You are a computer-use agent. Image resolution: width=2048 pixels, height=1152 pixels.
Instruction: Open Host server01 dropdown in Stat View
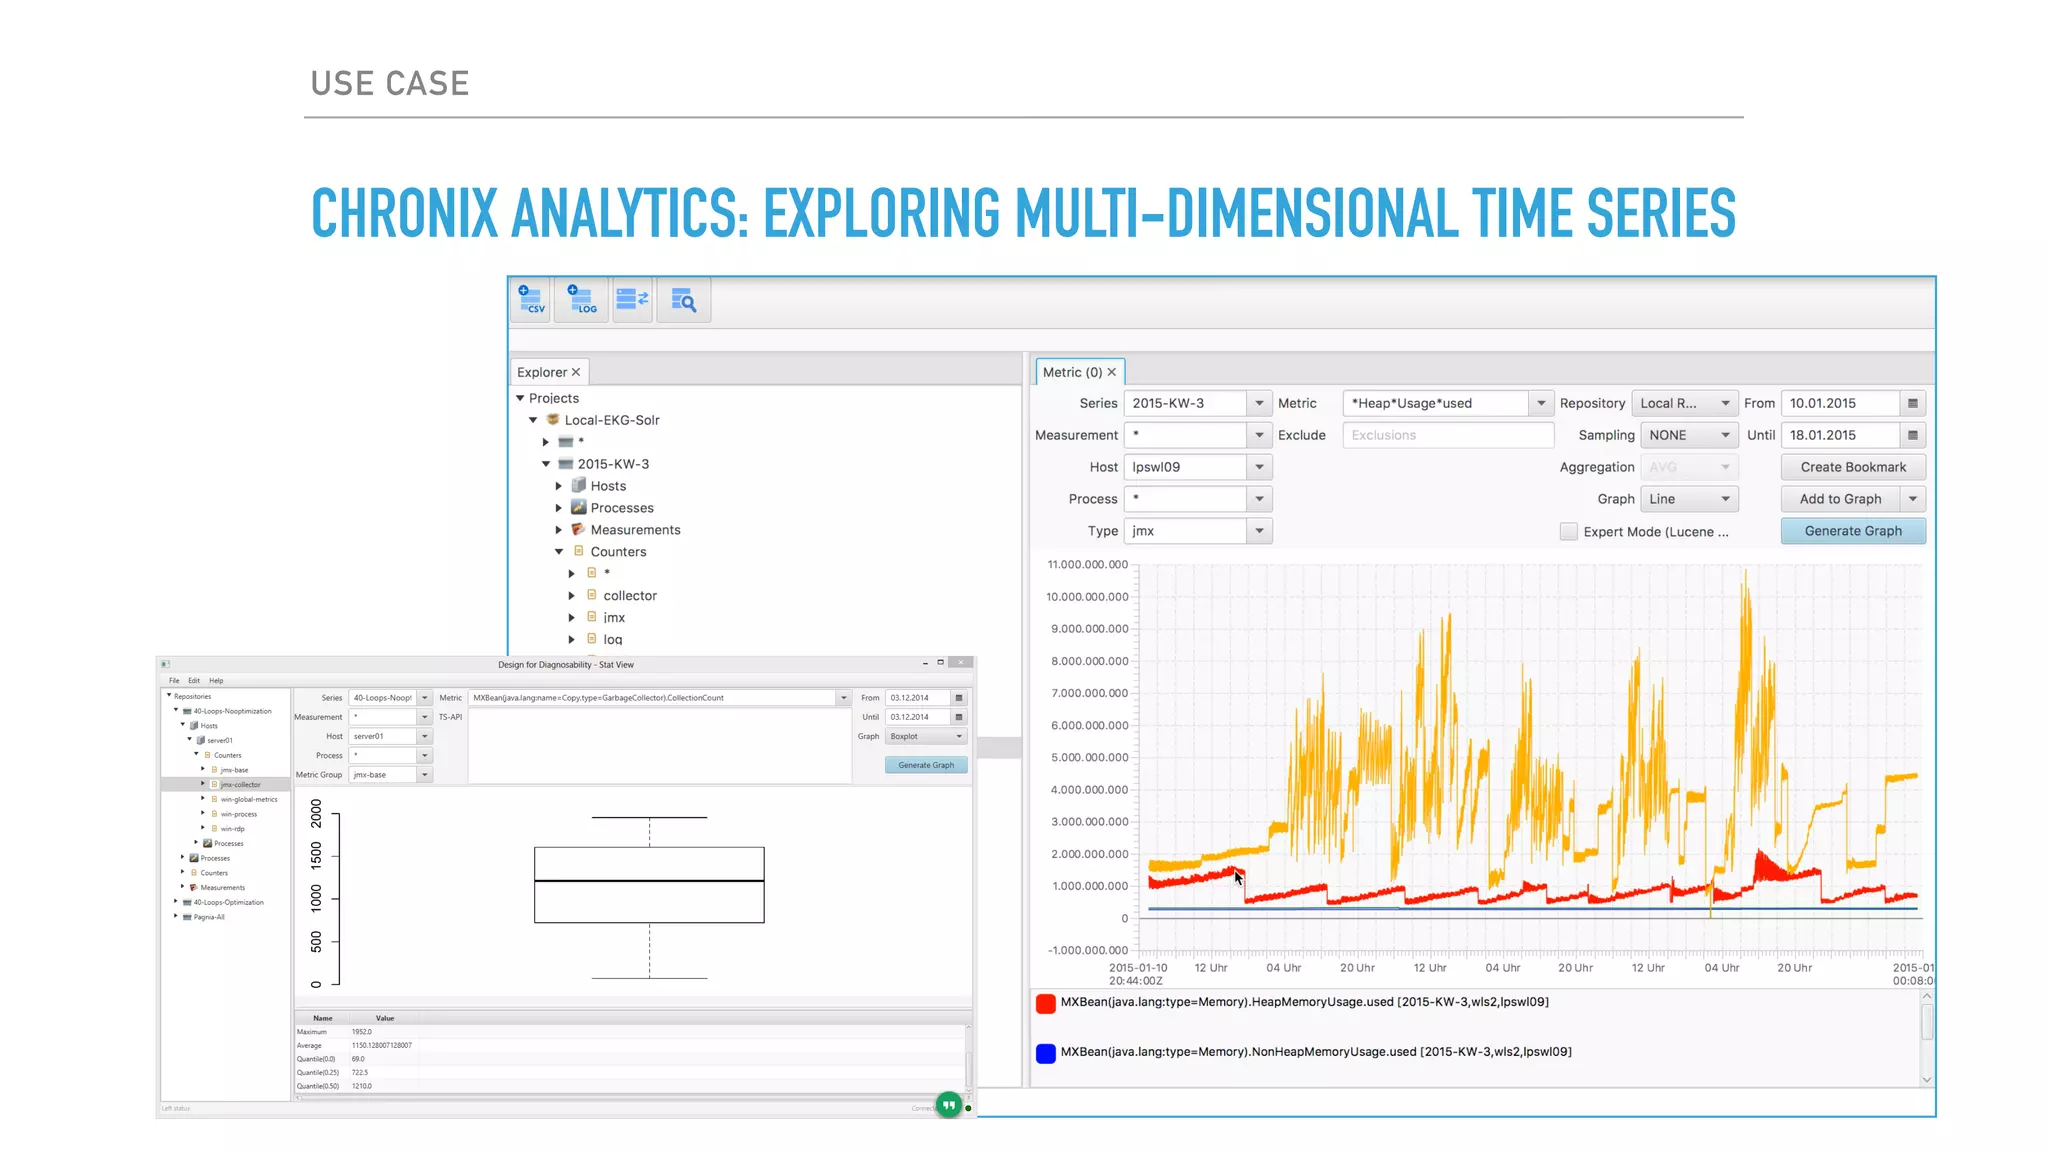[425, 736]
